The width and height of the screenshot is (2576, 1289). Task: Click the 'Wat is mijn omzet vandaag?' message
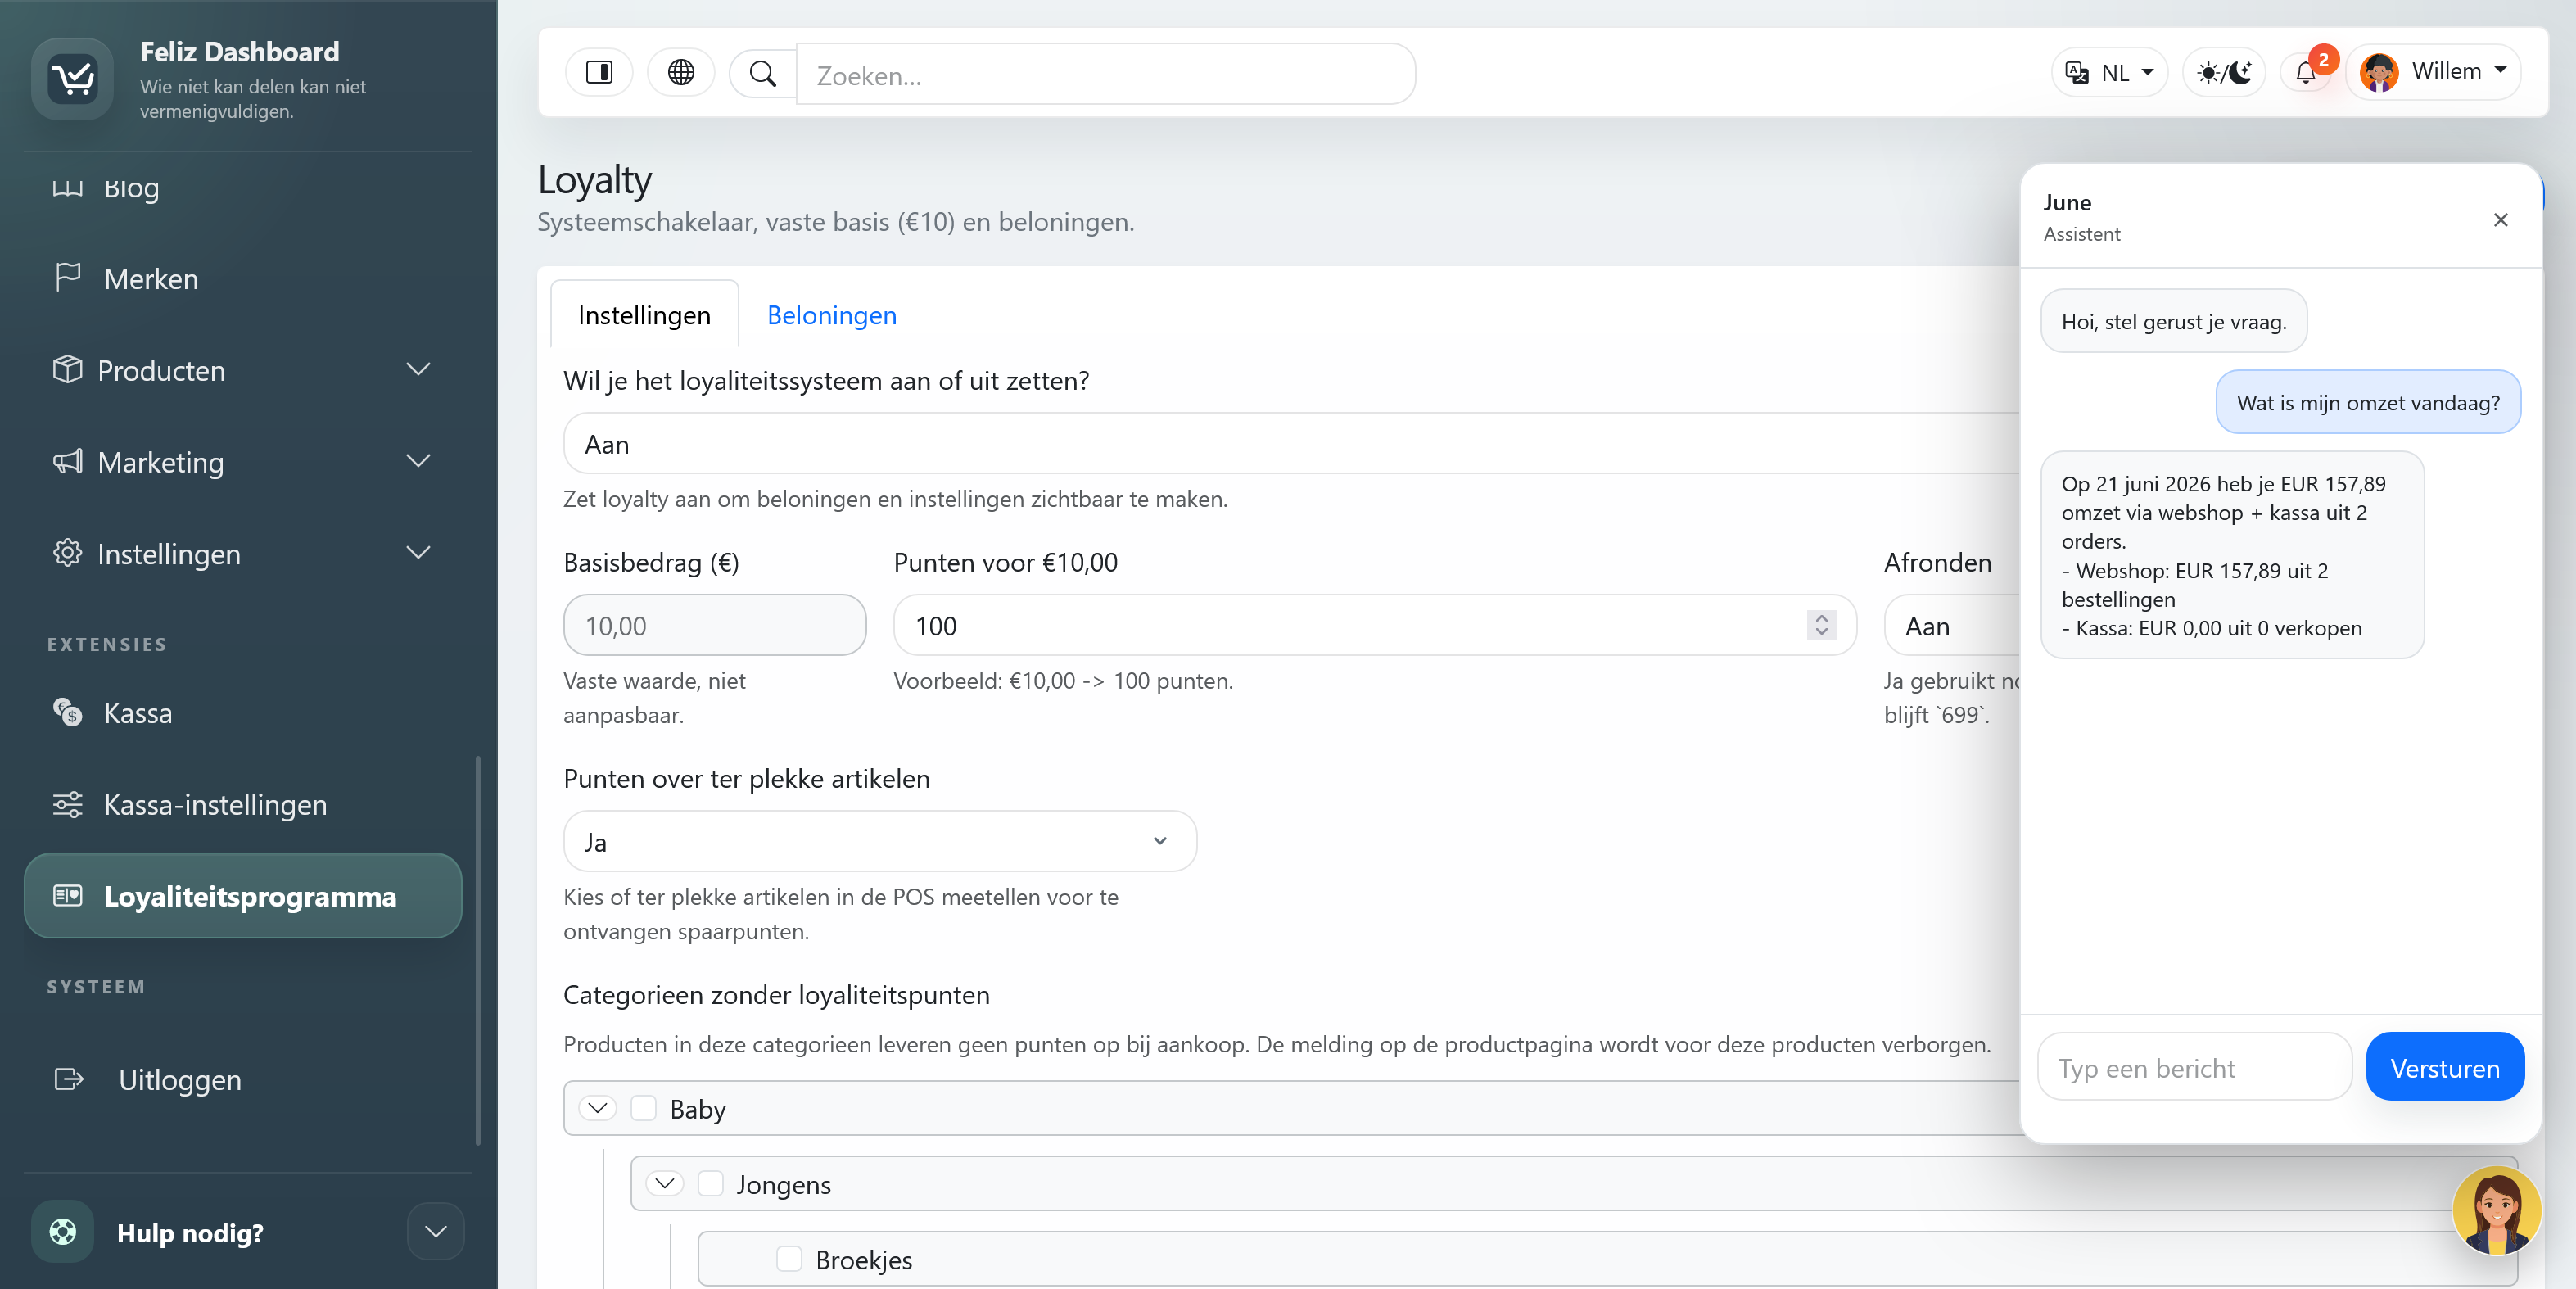point(2367,402)
